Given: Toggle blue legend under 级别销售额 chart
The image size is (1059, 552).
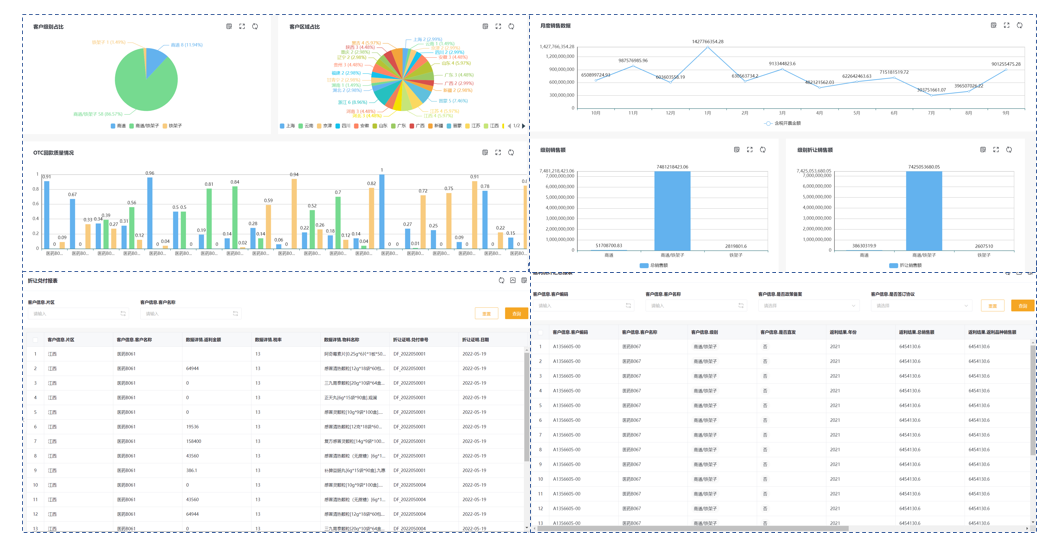Looking at the screenshot, I should click(654, 266).
